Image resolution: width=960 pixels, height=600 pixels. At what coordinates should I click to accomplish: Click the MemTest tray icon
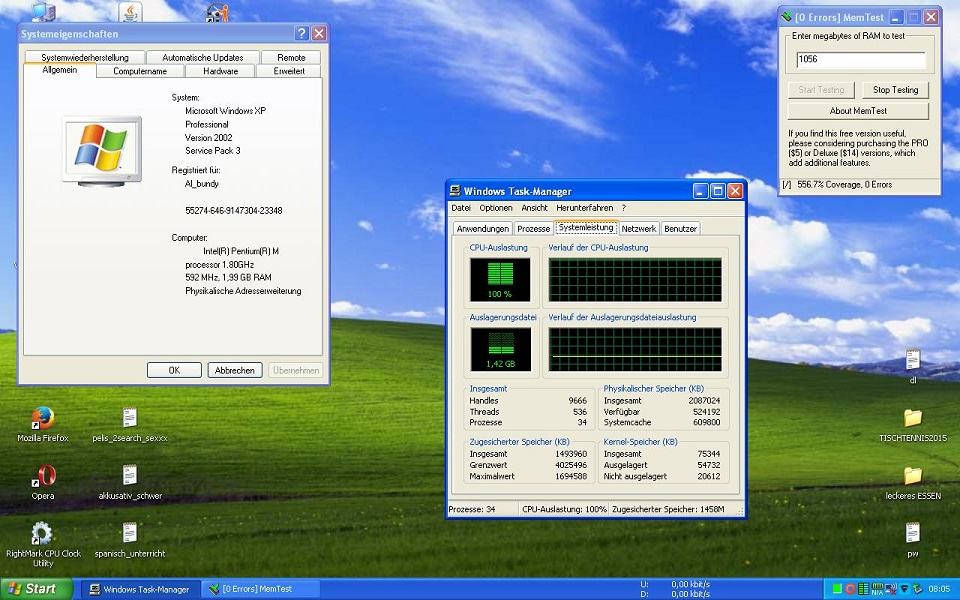click(918, 589)
